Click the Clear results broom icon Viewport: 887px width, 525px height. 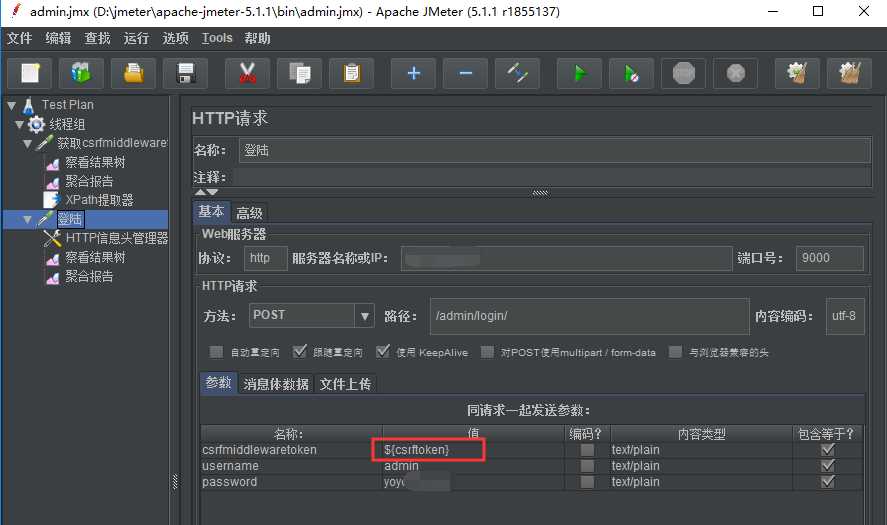[x=797, y=74]
